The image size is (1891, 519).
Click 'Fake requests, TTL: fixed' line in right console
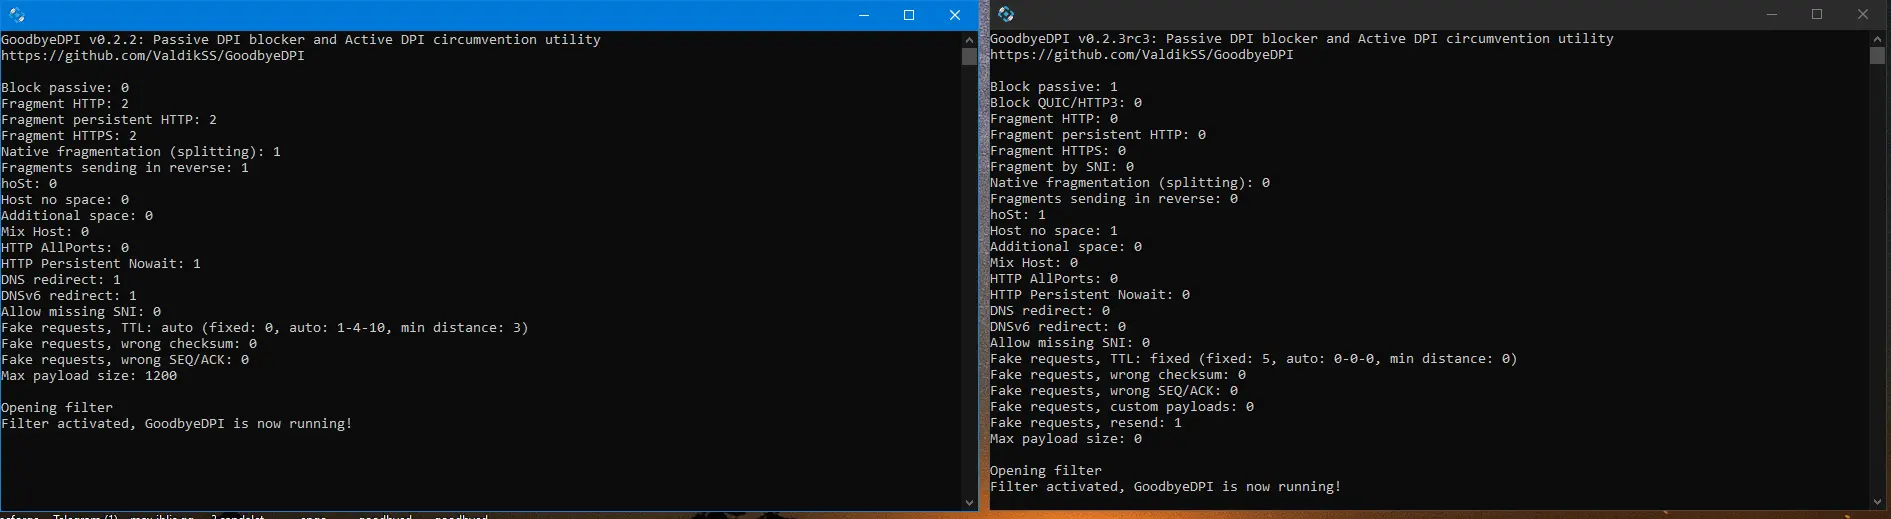(1254, 359)
